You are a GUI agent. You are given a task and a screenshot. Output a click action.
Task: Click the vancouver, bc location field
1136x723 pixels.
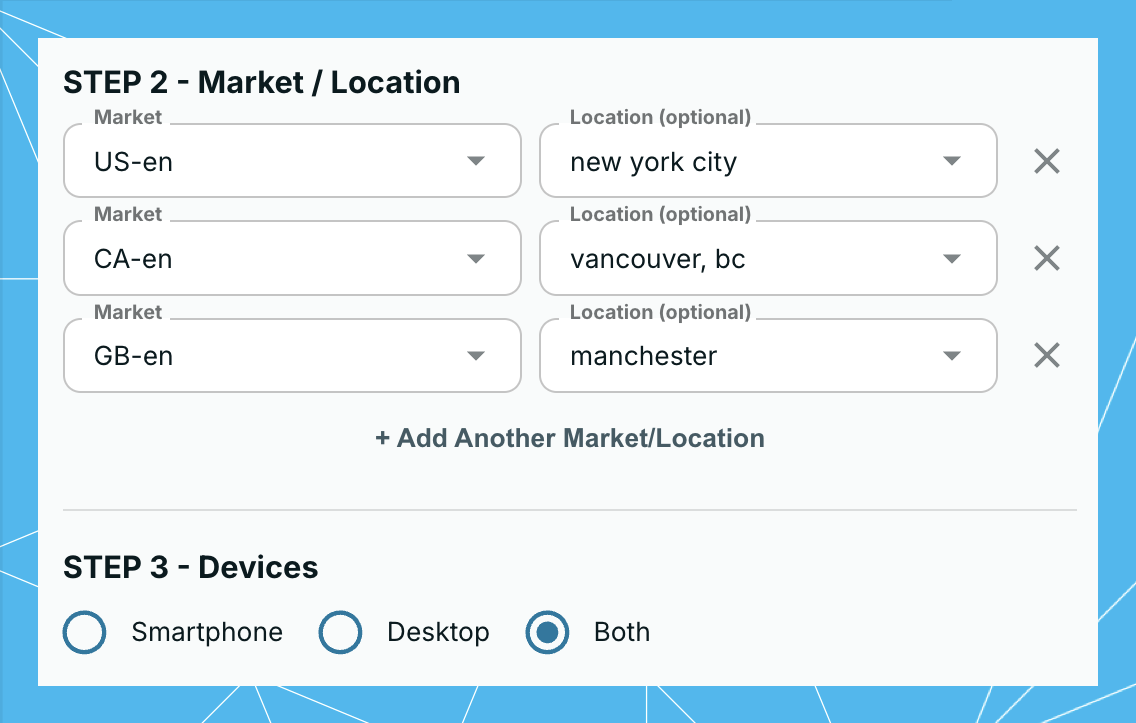[768, 259]
